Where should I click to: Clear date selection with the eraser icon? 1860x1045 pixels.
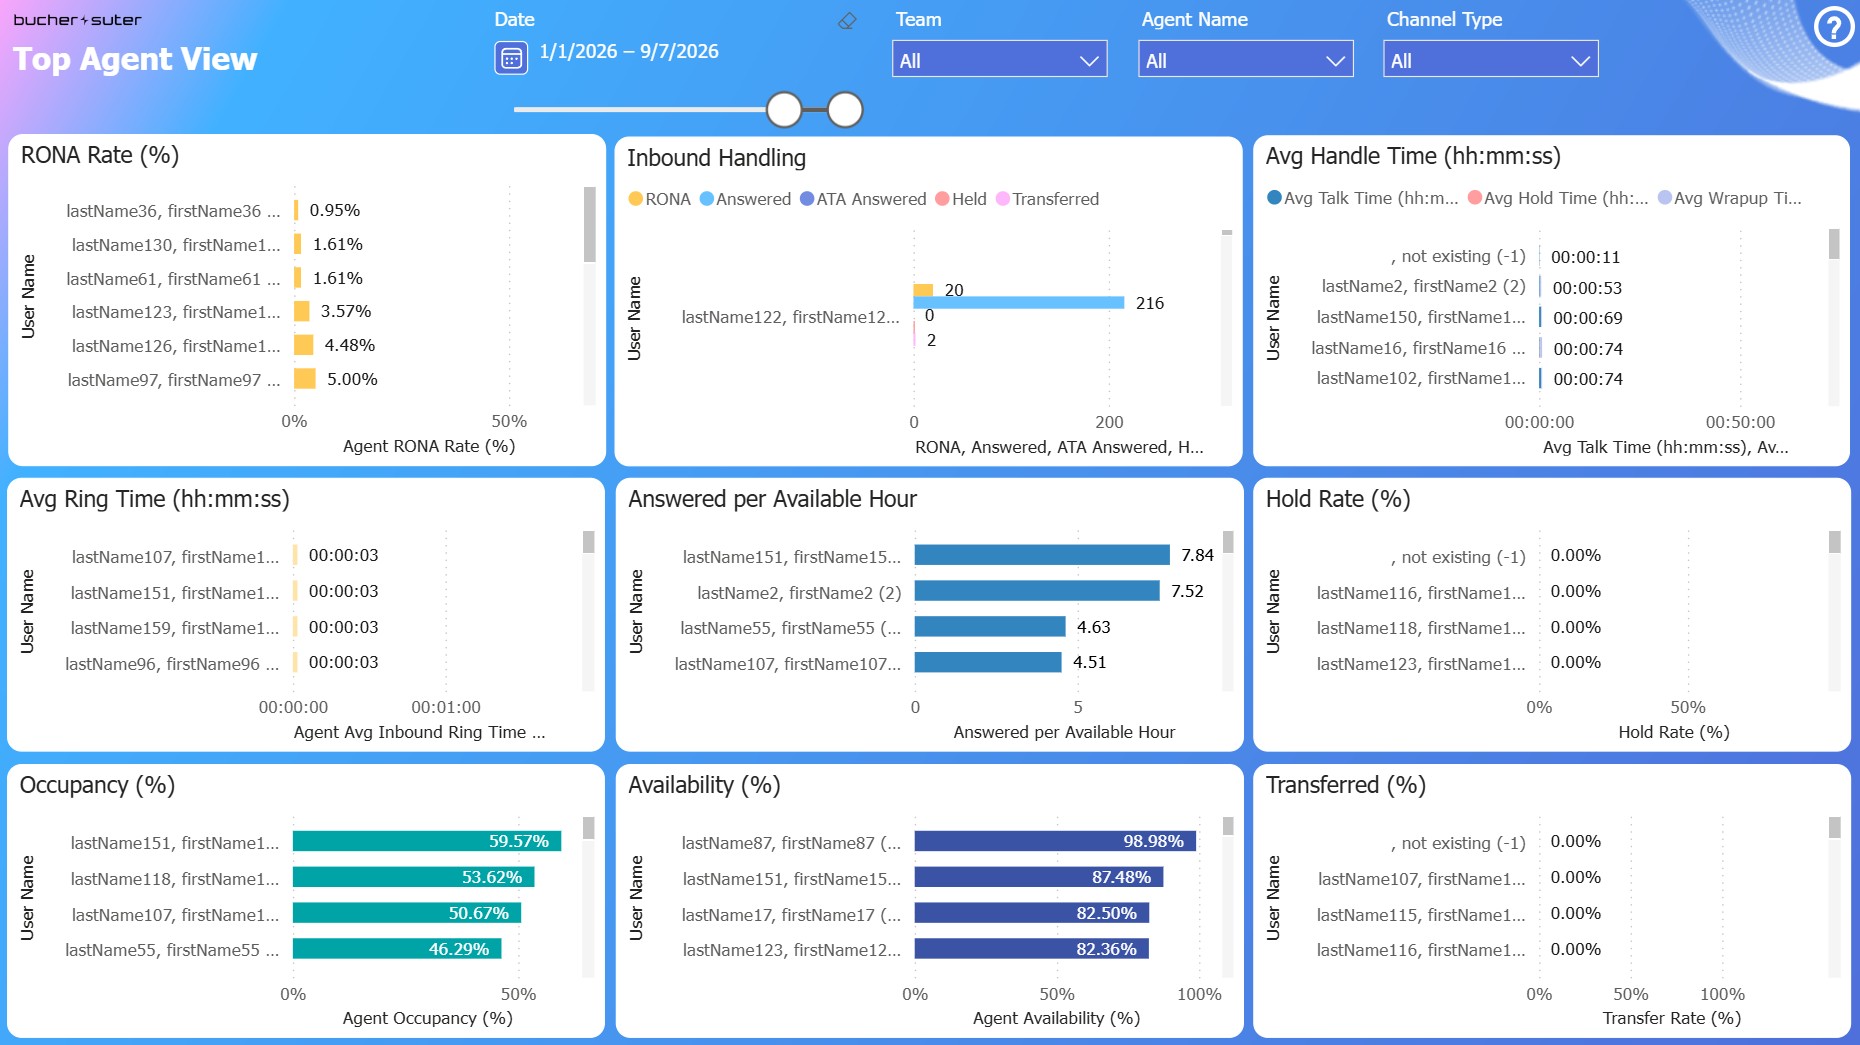tap(847, 20)
